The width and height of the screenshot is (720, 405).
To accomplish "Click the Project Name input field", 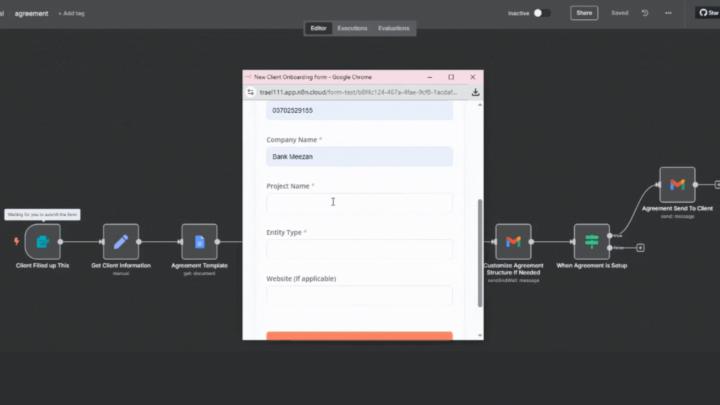I will 359,202.
